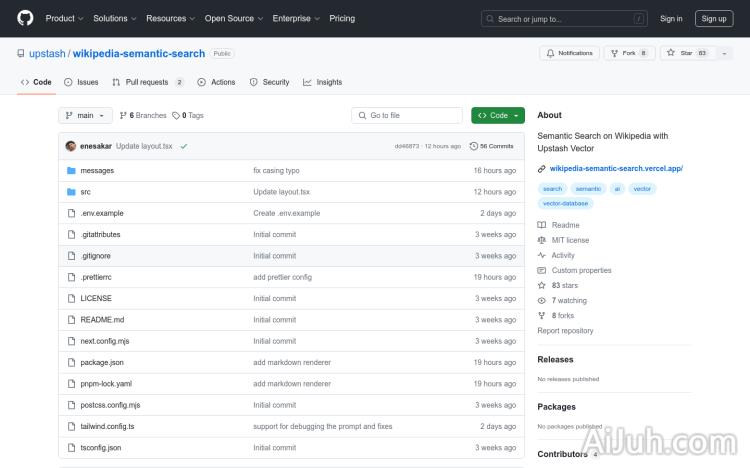Switch to the Security tab
750x468 pixels.
tap(269, 82)
